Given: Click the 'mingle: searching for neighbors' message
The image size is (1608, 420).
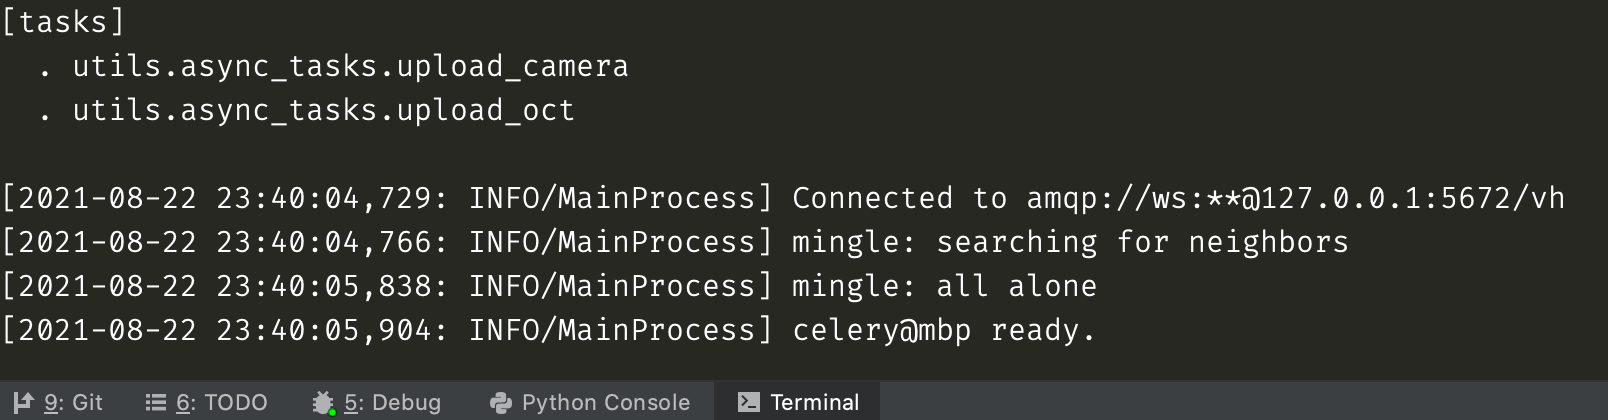Looking at the screenshot, I should (1070, 242).
